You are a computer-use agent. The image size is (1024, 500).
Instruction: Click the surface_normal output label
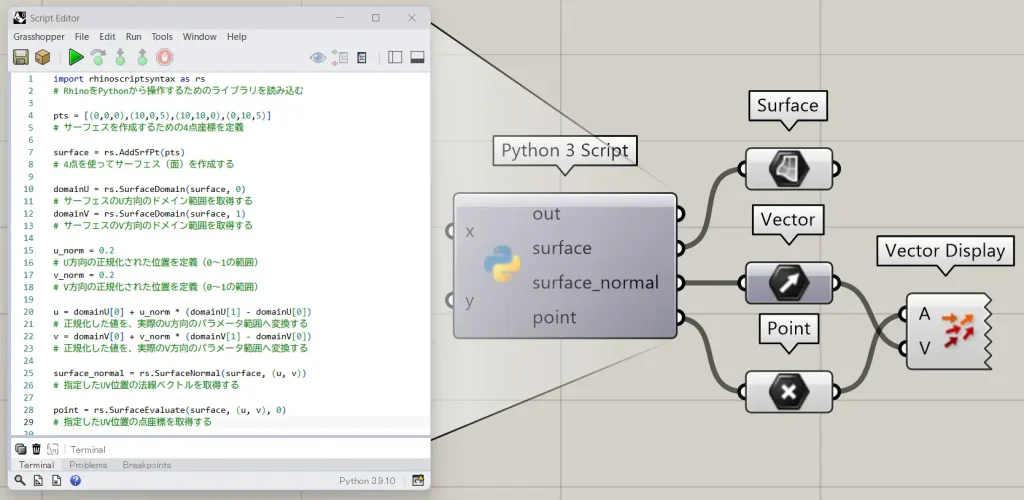pyautogui.click(x=596, y=283)
